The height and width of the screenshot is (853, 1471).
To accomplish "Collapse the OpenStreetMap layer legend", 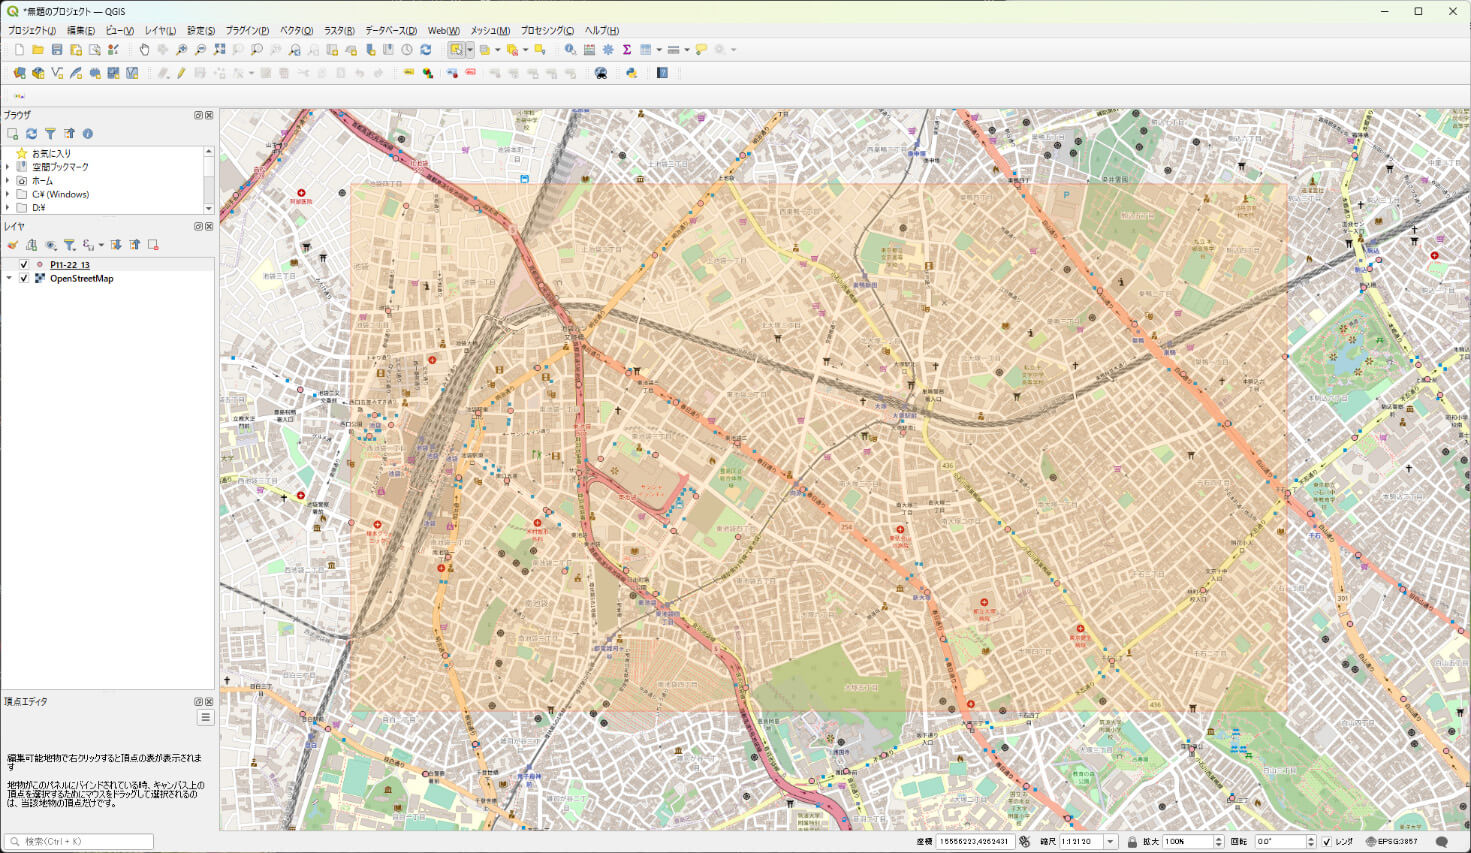I will tap(9, 278).
